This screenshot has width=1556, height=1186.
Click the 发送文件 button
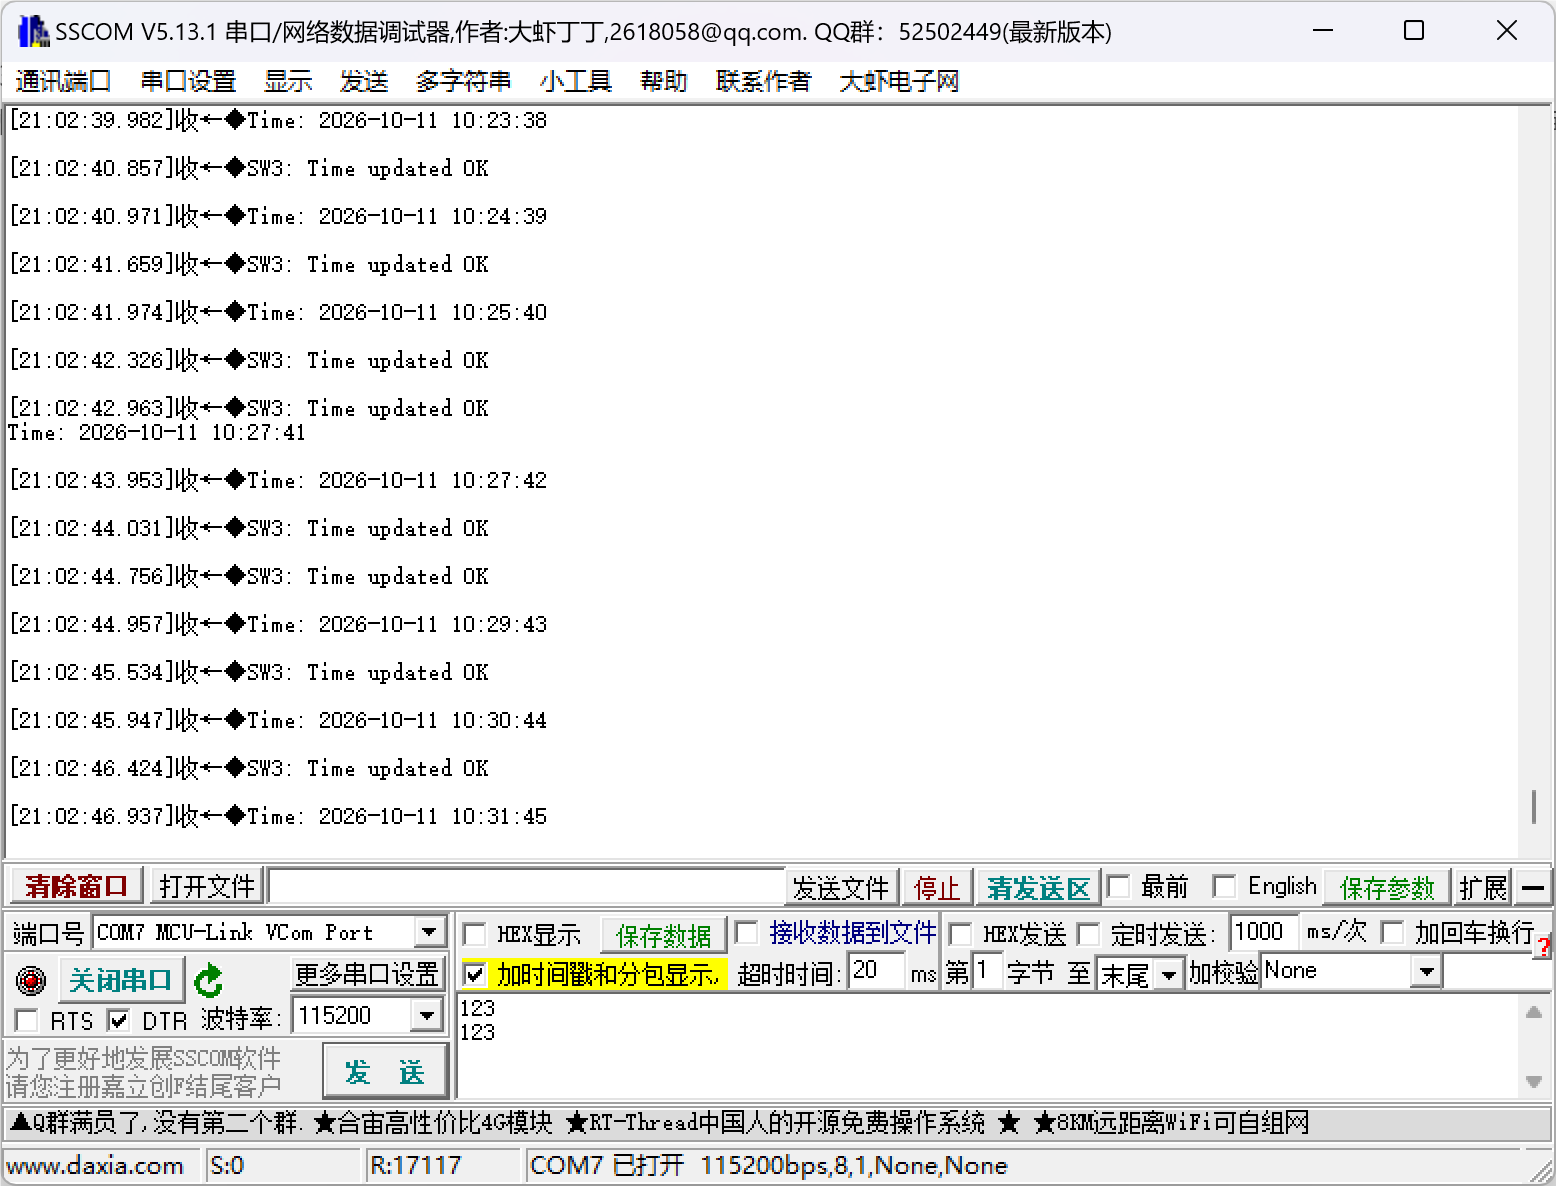[x=841, y=887]
